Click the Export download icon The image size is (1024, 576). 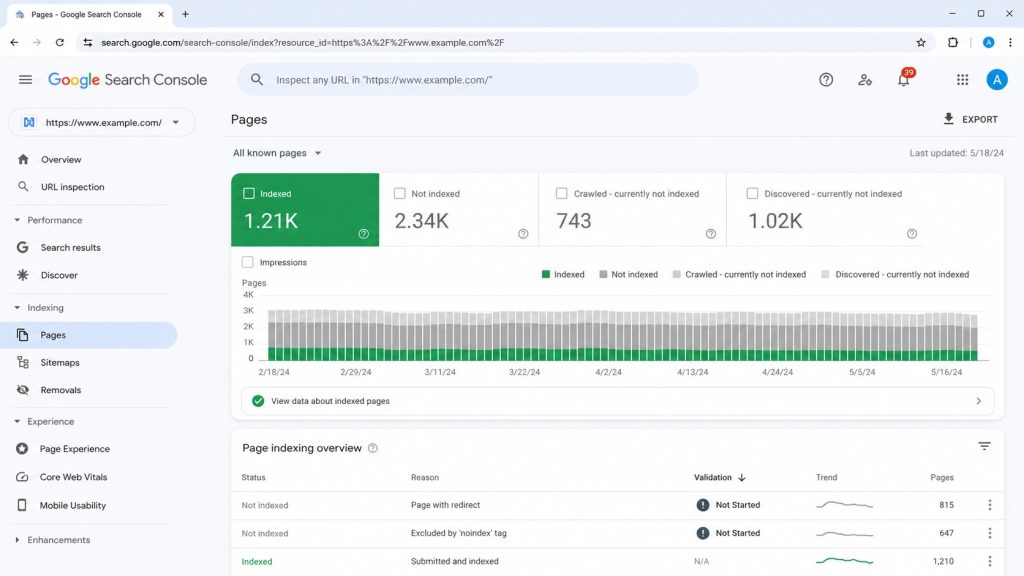tap(948, 119)
